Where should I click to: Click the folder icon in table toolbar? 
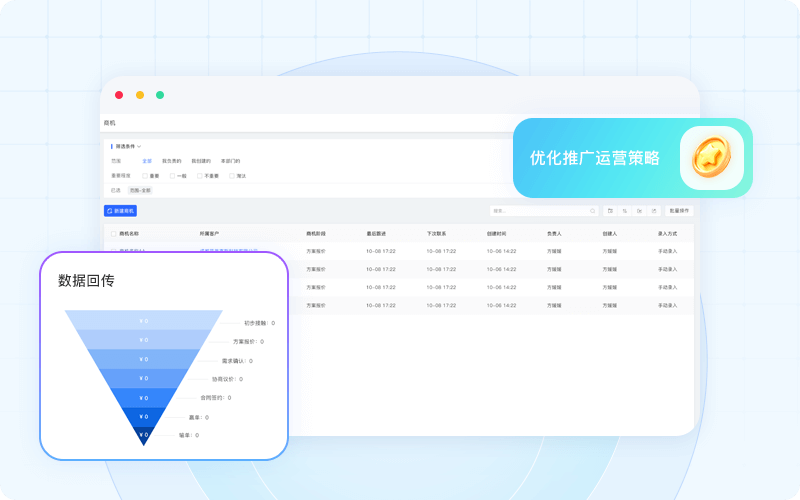click(610, 211)
